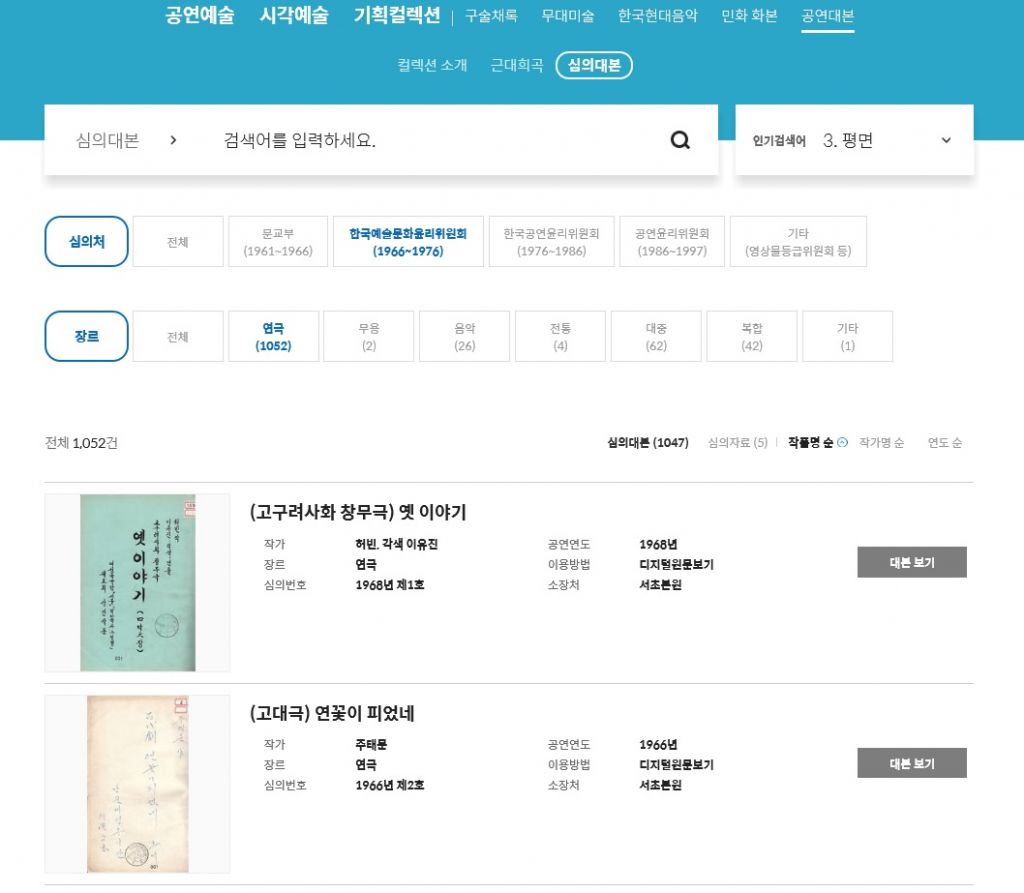Sort results by 연도 순
Image resolution: width=1024 pixels, height=893 pixels.
click(x=944, y=443)
